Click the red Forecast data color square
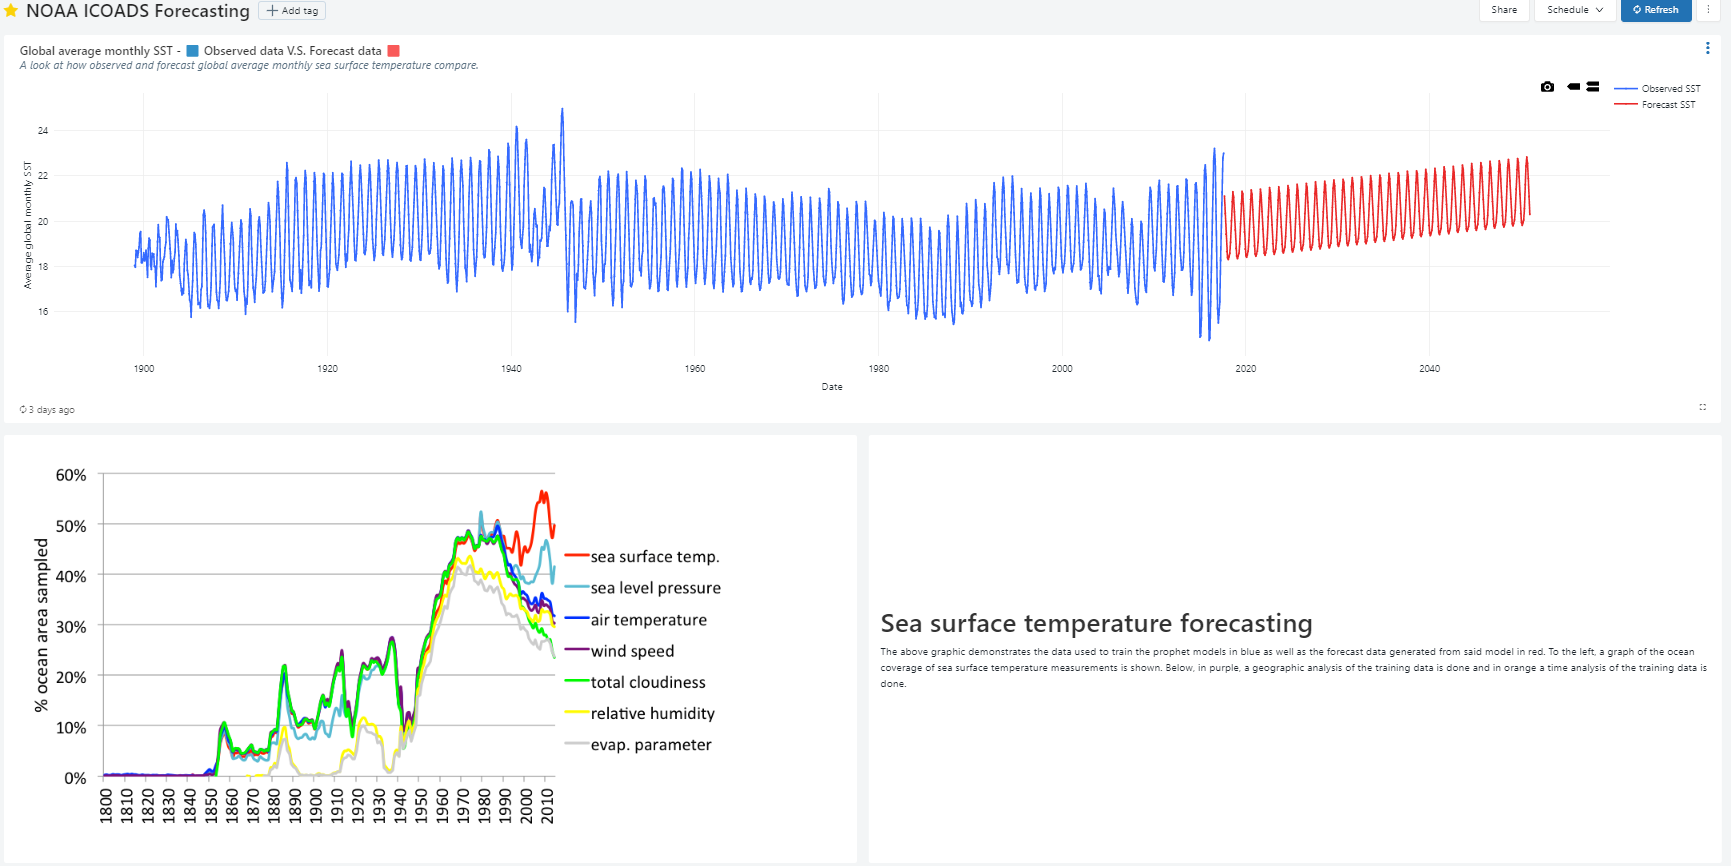 coord(394,51)
